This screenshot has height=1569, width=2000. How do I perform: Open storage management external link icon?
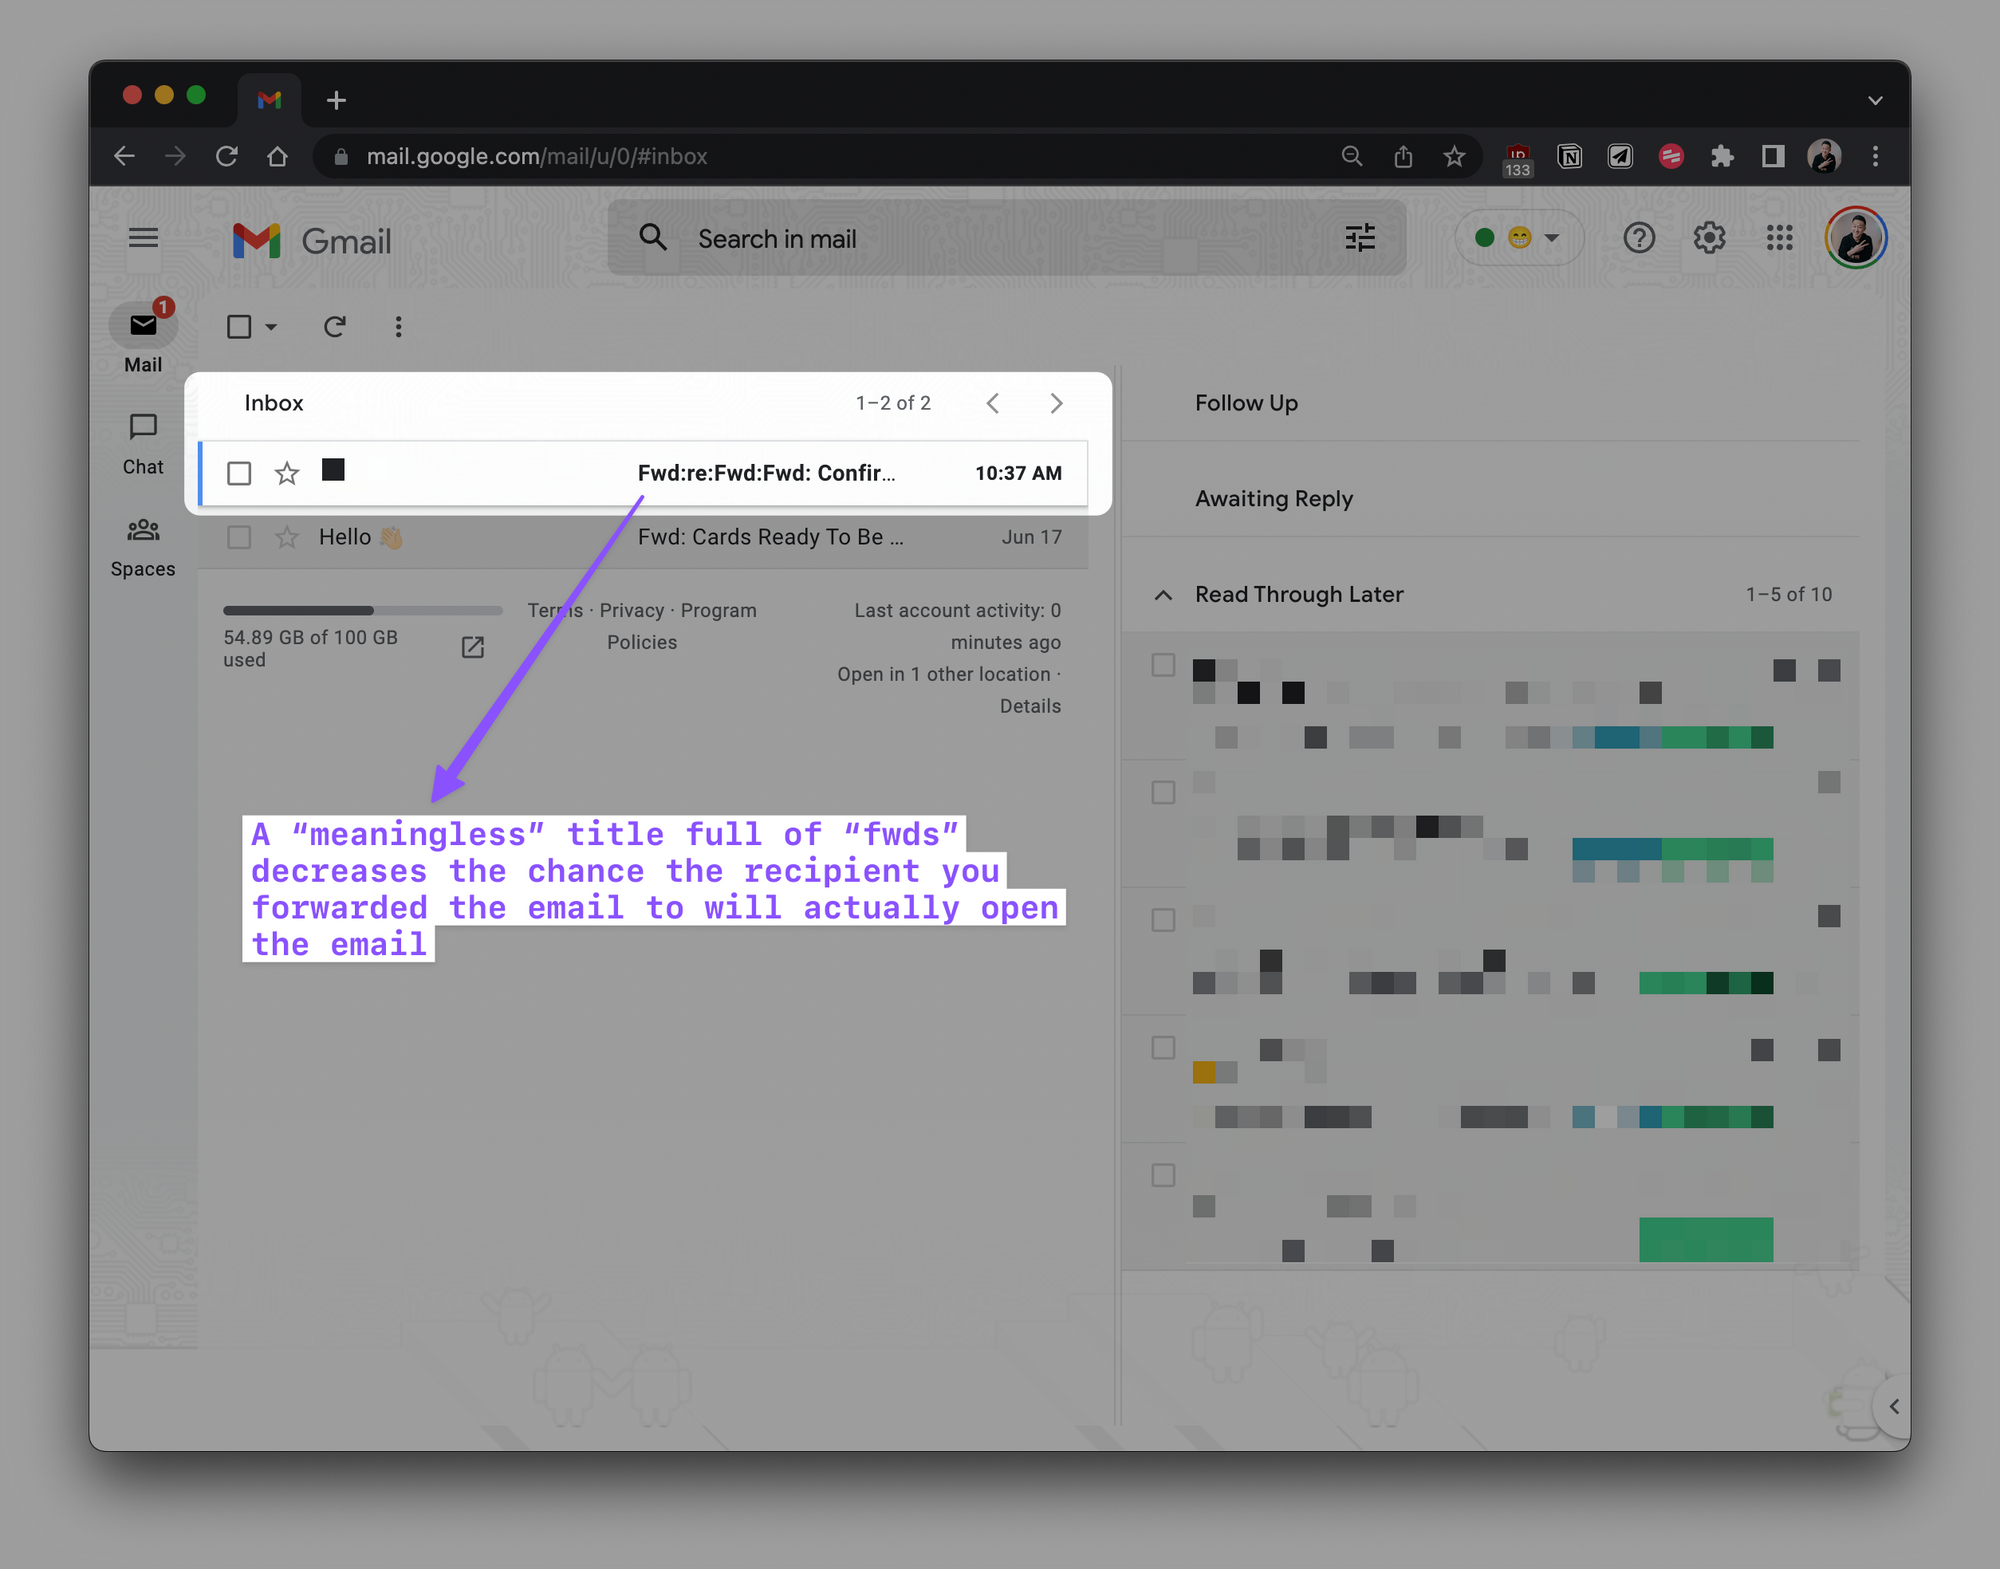tap(473, 647)
